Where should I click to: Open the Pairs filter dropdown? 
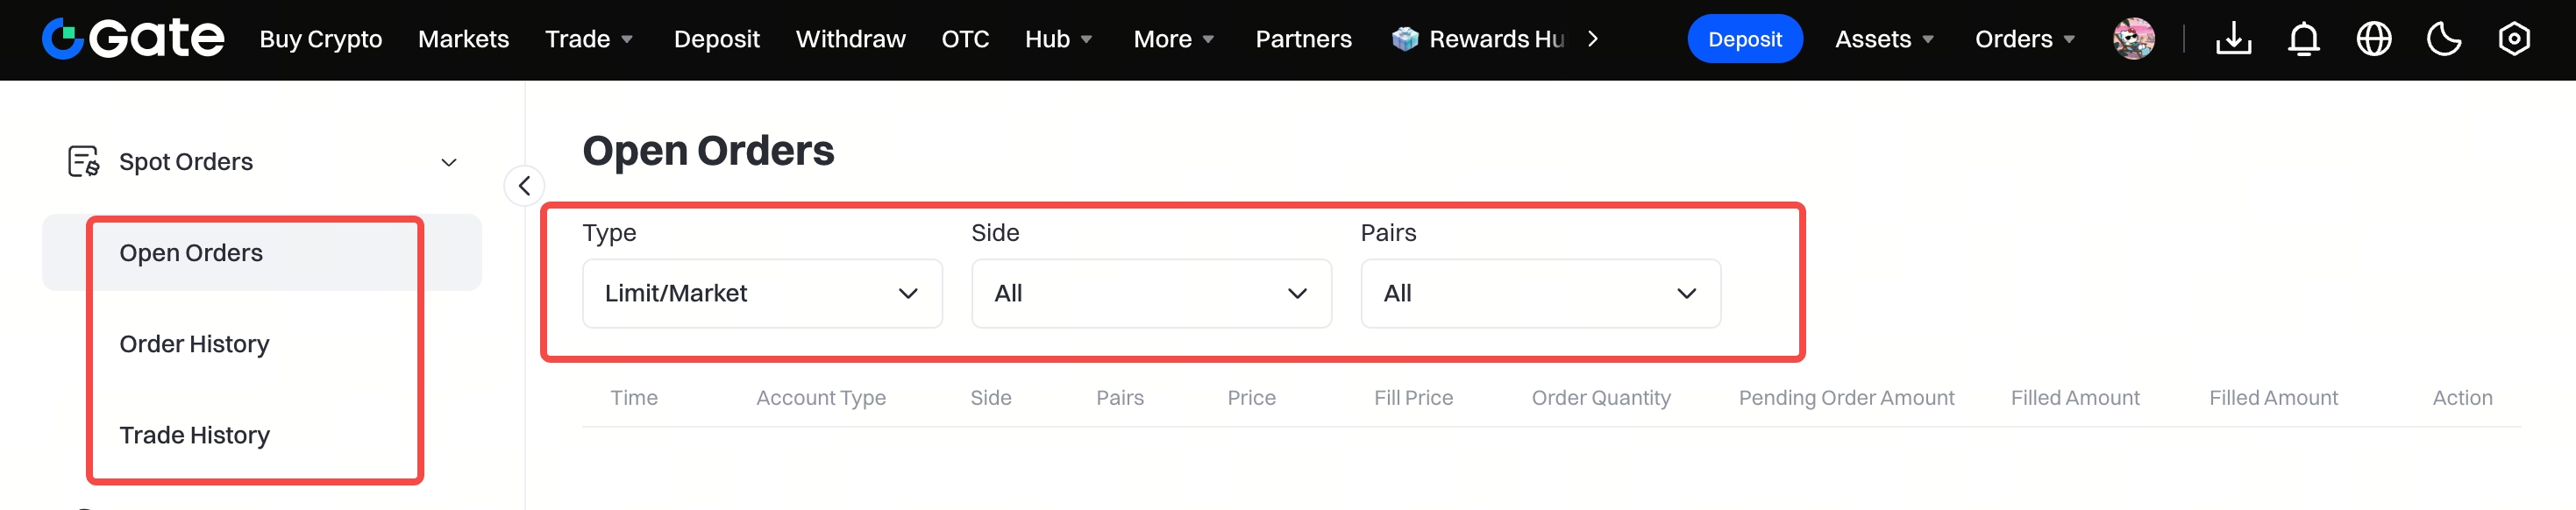pos(1540,293)
